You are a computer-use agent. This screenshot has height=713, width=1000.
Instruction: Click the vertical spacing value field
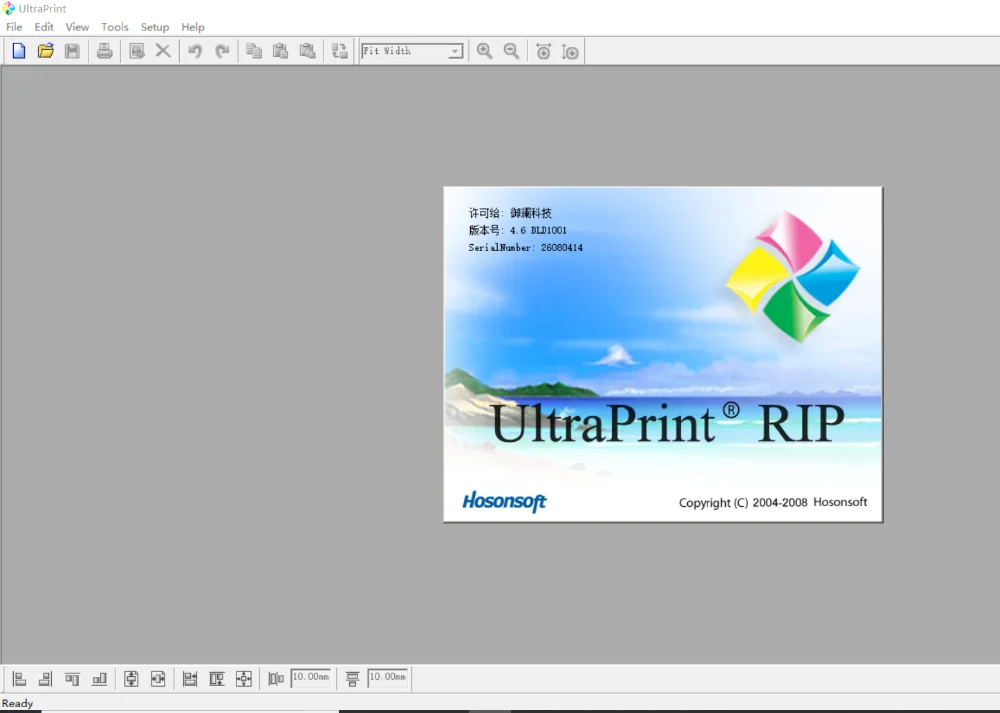pyautogui.click(x=388, y=678)
